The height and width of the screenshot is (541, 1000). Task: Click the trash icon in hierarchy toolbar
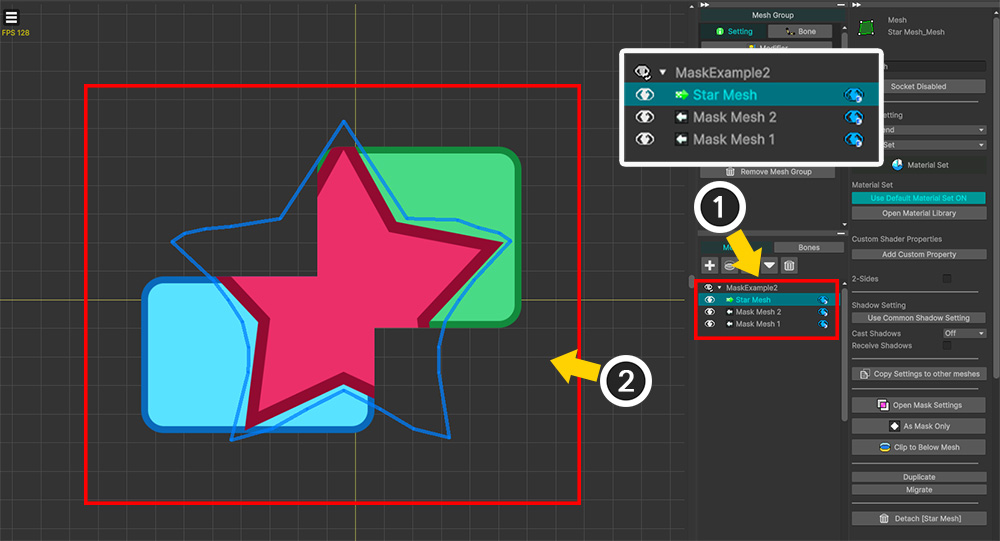789,265
